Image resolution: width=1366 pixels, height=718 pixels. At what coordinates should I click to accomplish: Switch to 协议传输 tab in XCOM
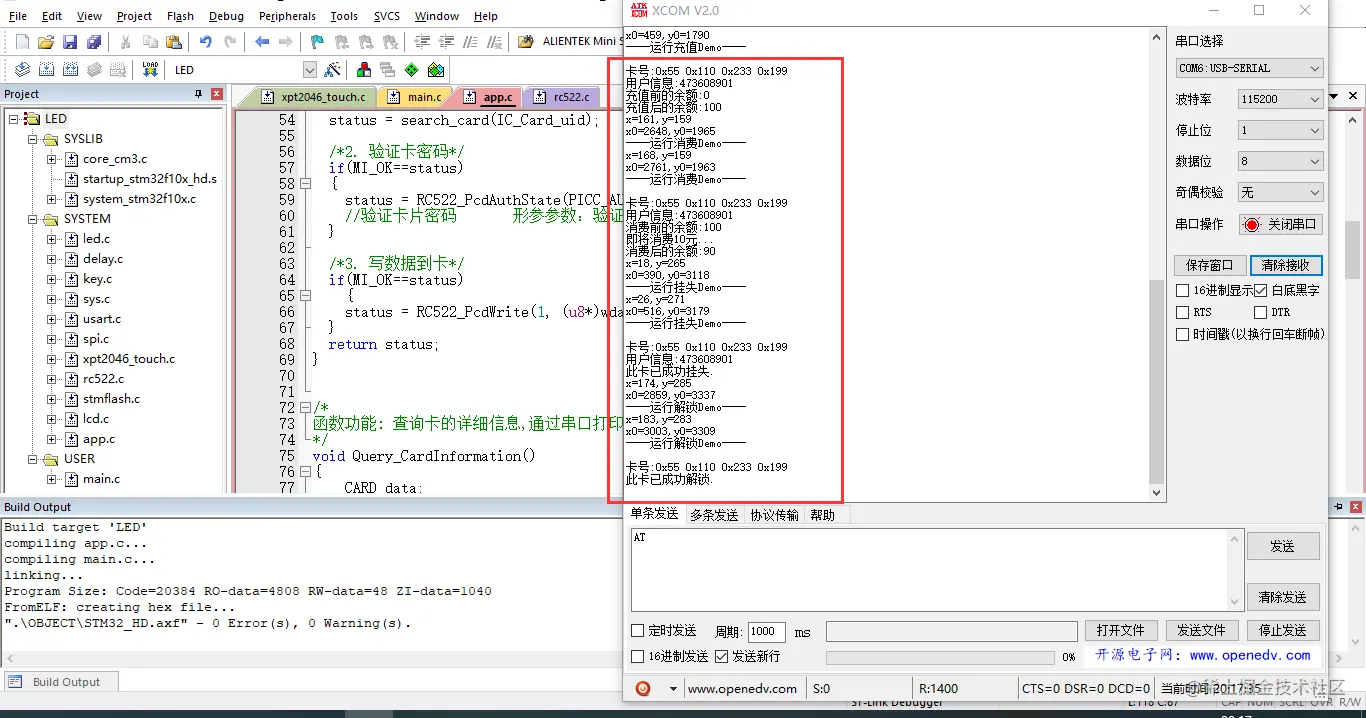click(775, 515)
